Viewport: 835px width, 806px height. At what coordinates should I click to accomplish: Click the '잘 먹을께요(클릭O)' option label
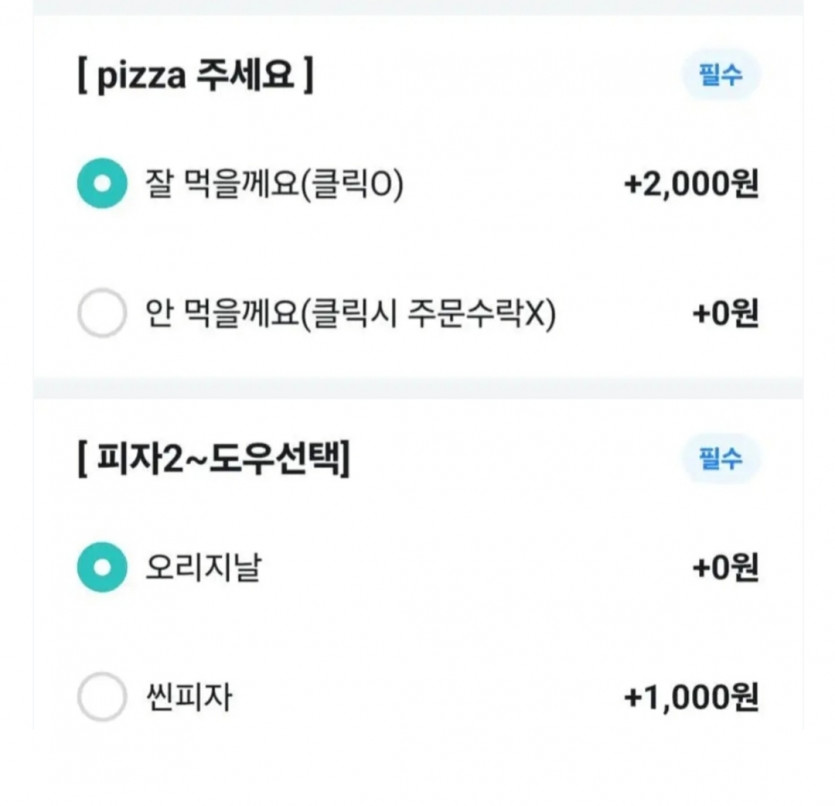[x=274, y=184]
